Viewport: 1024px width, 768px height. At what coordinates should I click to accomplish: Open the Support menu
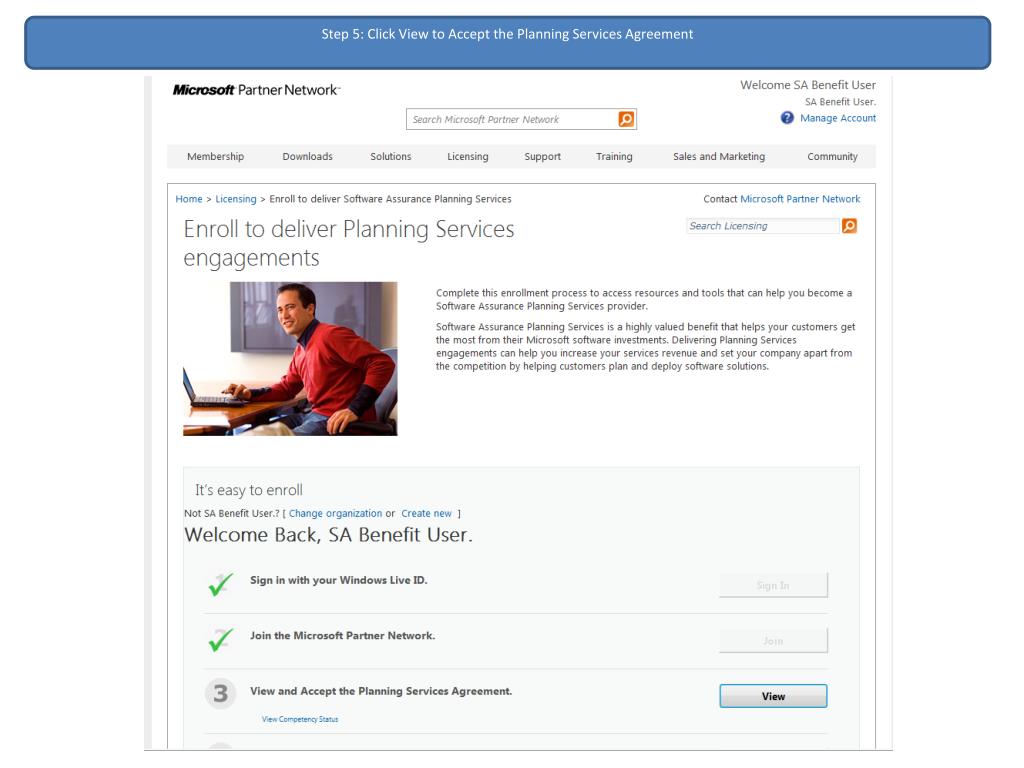pyautogui.click(x=543, y=157)
